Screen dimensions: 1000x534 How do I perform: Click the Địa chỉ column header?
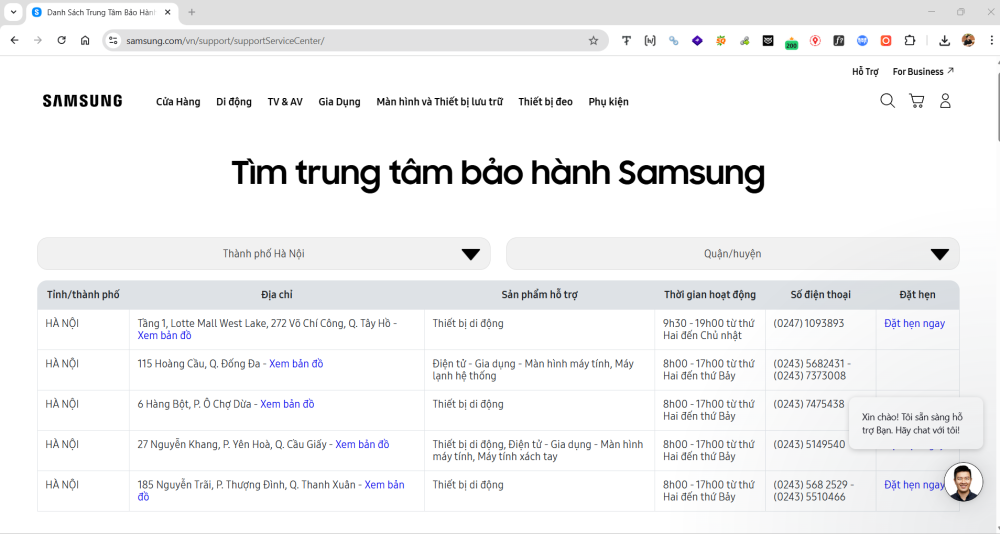(x=277, y=295)
